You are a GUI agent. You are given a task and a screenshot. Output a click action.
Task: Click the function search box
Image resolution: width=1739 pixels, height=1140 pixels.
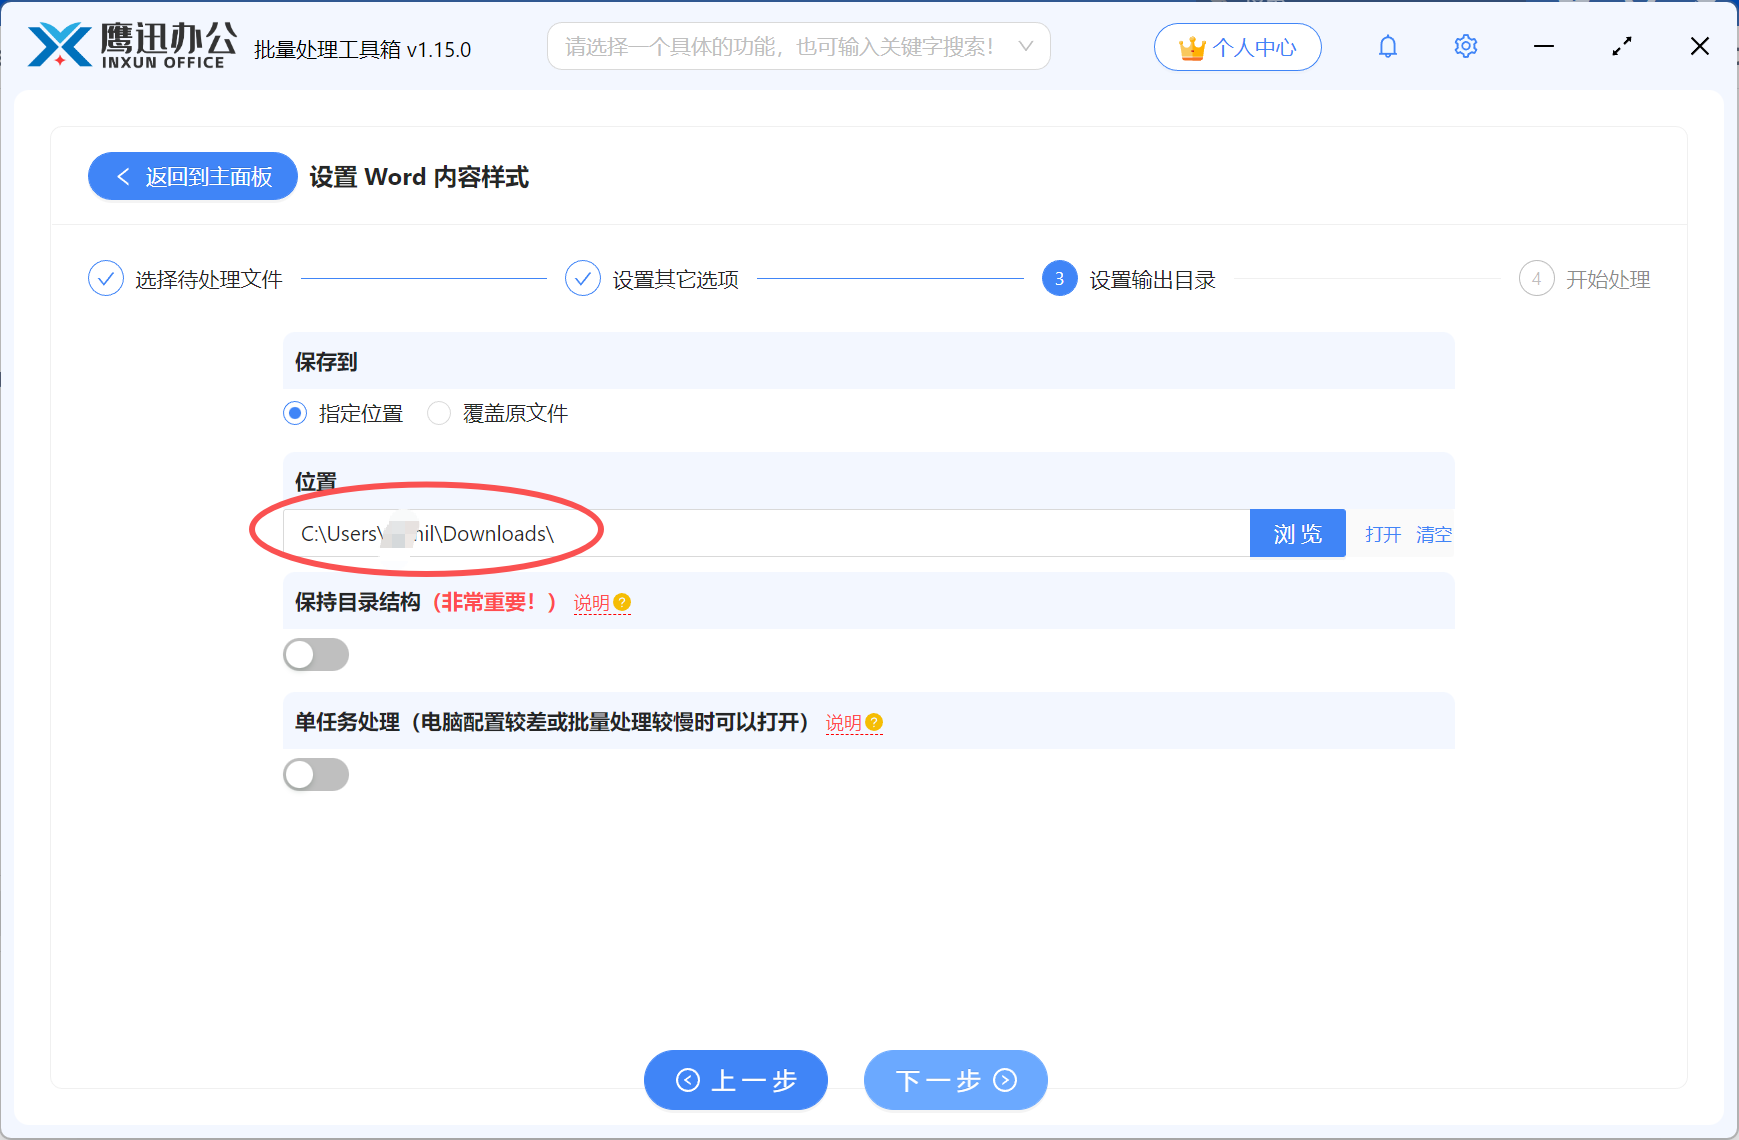(799, 47)
